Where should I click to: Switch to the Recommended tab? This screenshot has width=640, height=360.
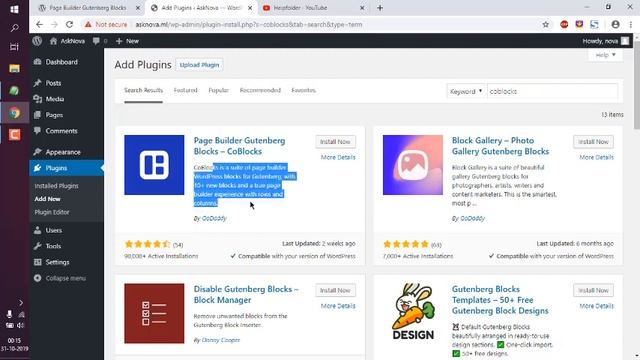pyautogui.click(x=260, y=90)
